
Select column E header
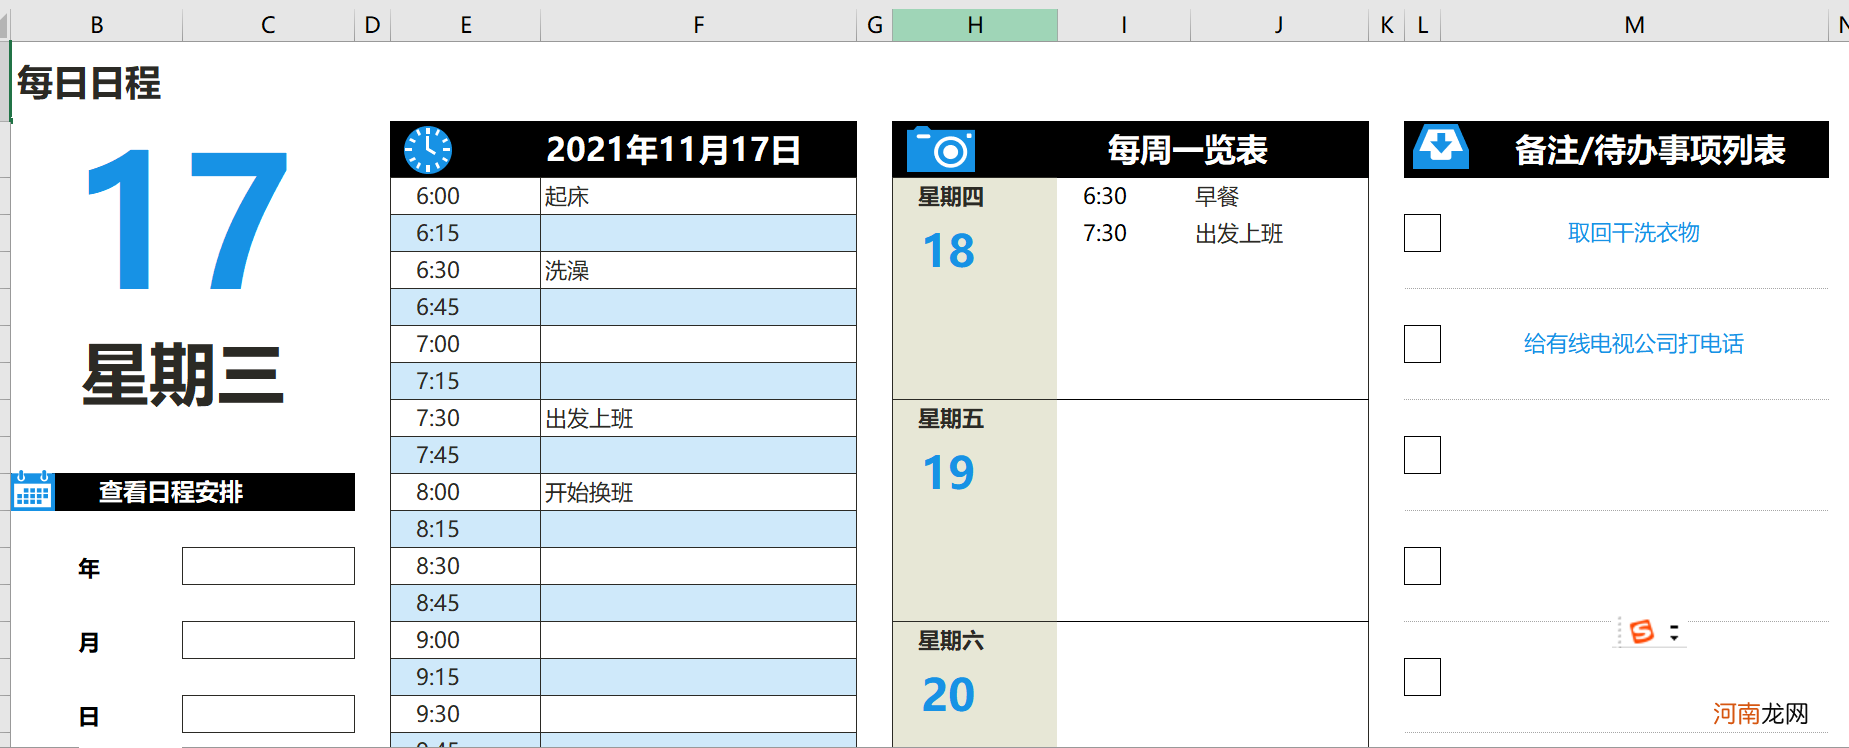pyautogui.click(x=466, y=25)
